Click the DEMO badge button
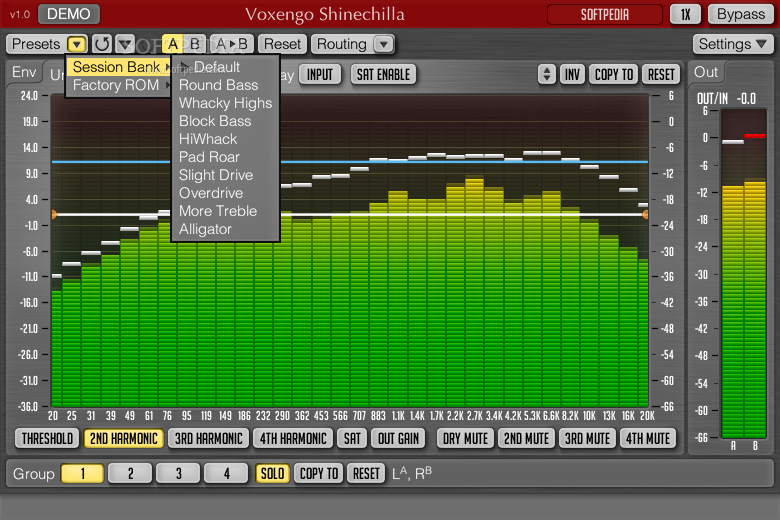780x520 pixels. click(69, 14)
